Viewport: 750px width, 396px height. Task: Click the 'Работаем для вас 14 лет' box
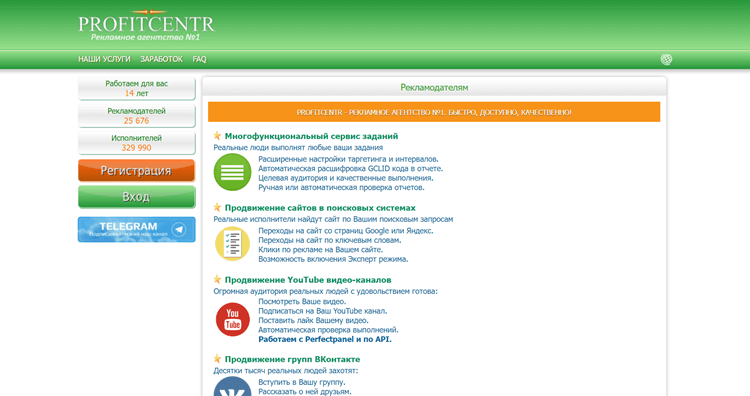[x=136, y=88]
